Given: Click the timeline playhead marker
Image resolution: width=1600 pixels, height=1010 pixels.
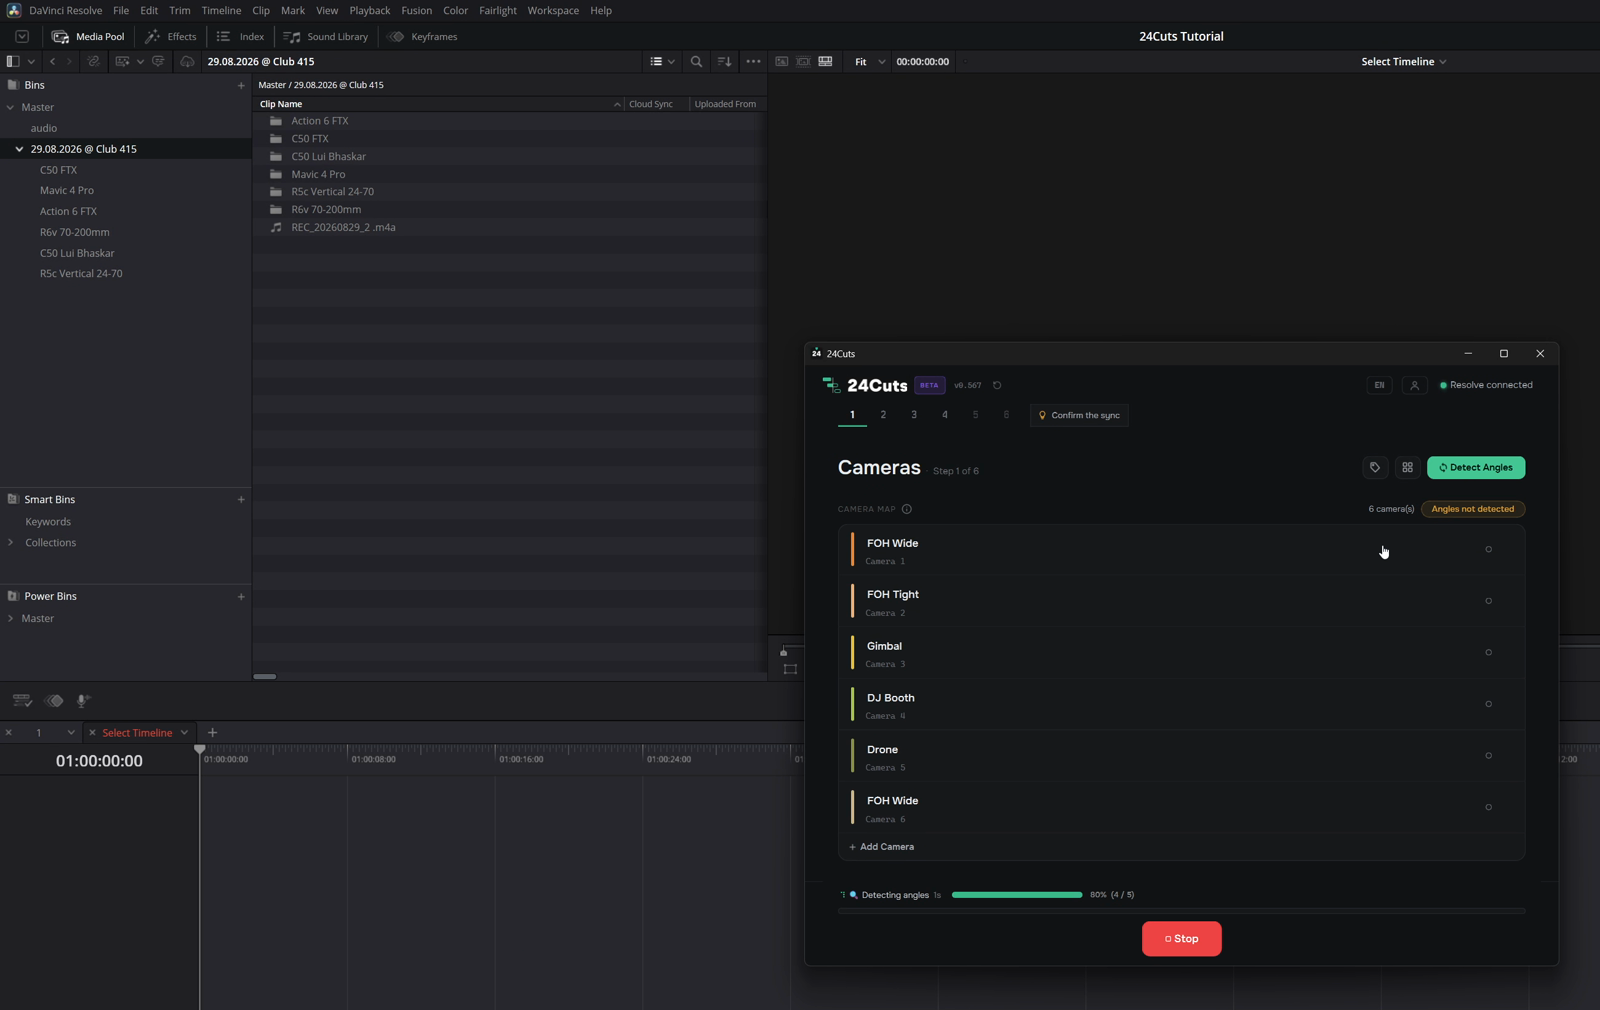Looking at the screenshot, I should click(x=200, y=749).
